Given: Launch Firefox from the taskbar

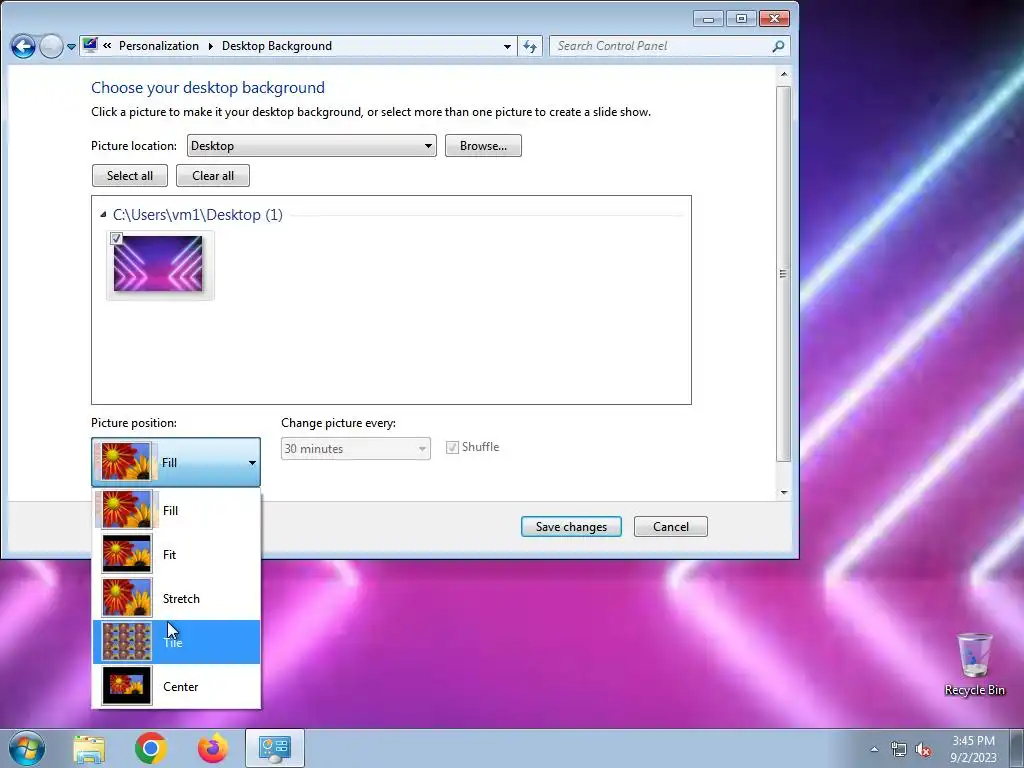Looking at the screenshot, I should (213, 748).
